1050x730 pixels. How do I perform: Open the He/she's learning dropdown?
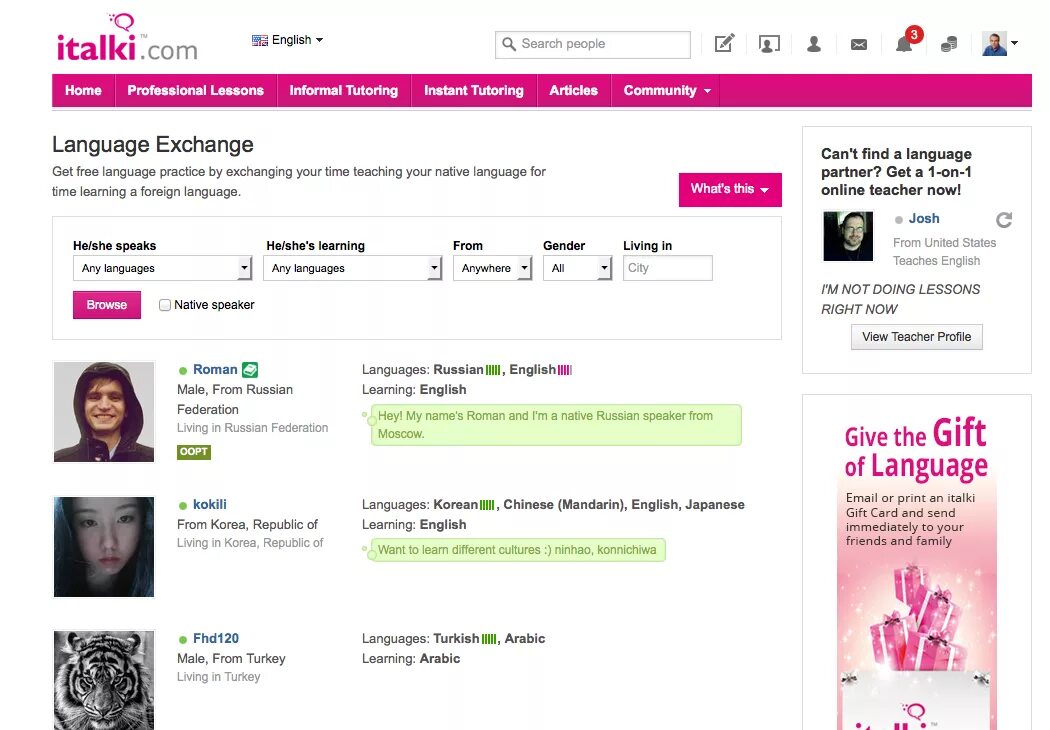coord(352,268)
